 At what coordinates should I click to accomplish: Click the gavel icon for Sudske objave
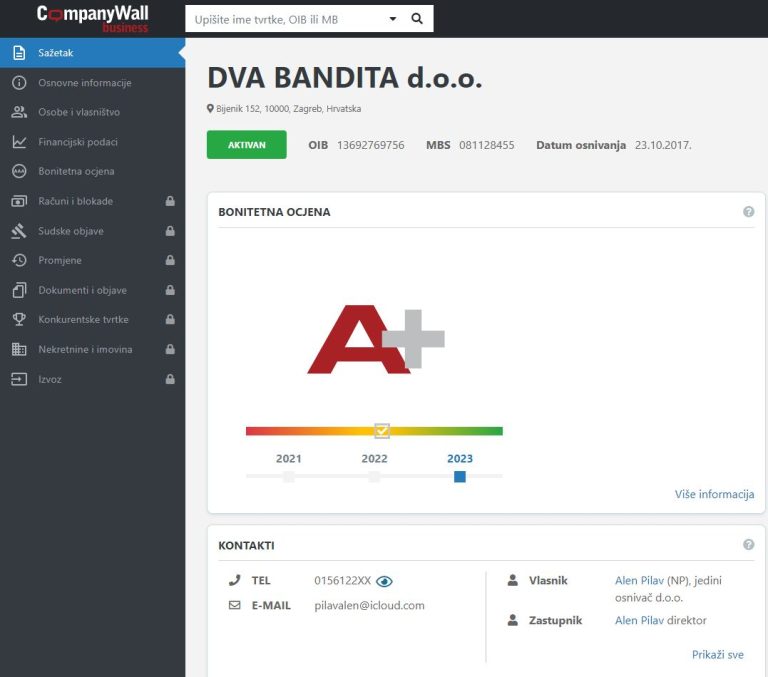pos(19,231)
